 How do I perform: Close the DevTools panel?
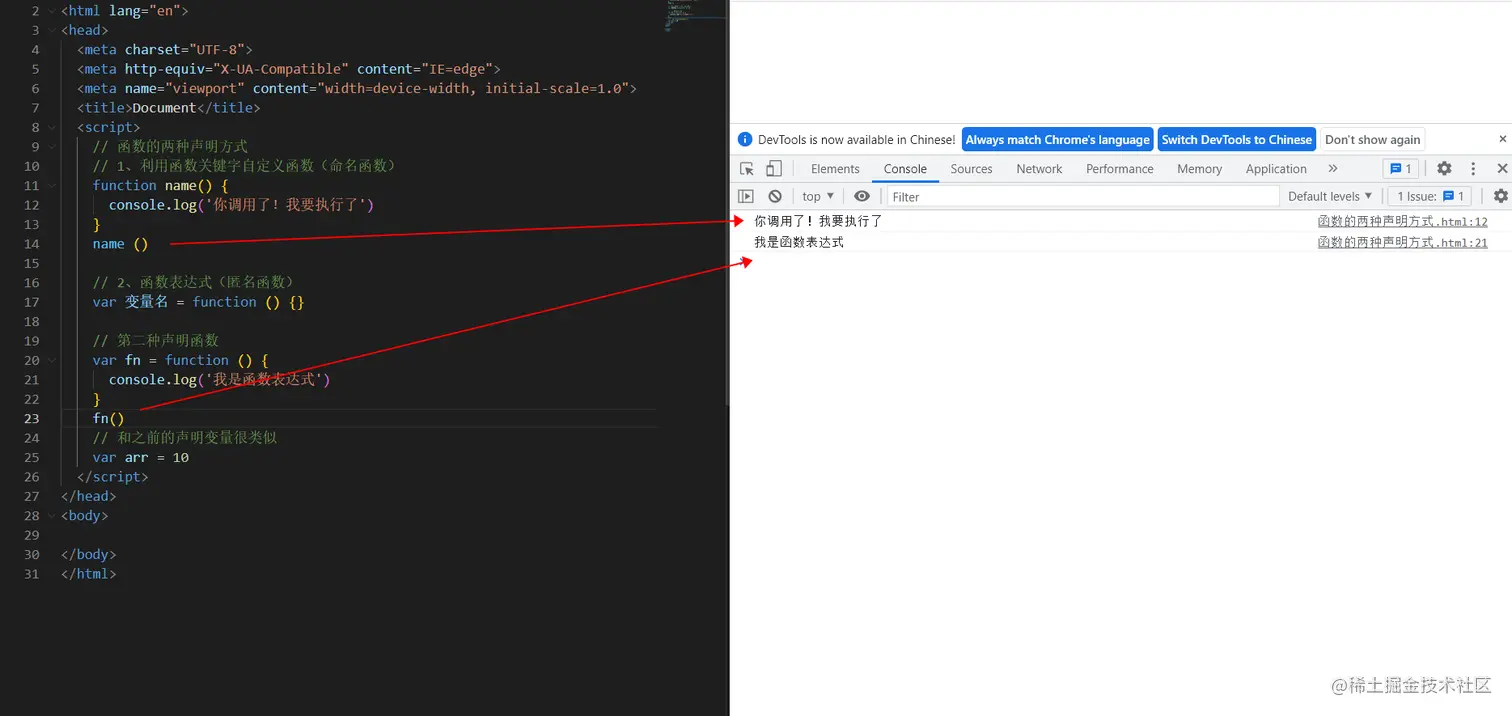pos(1502,169)
